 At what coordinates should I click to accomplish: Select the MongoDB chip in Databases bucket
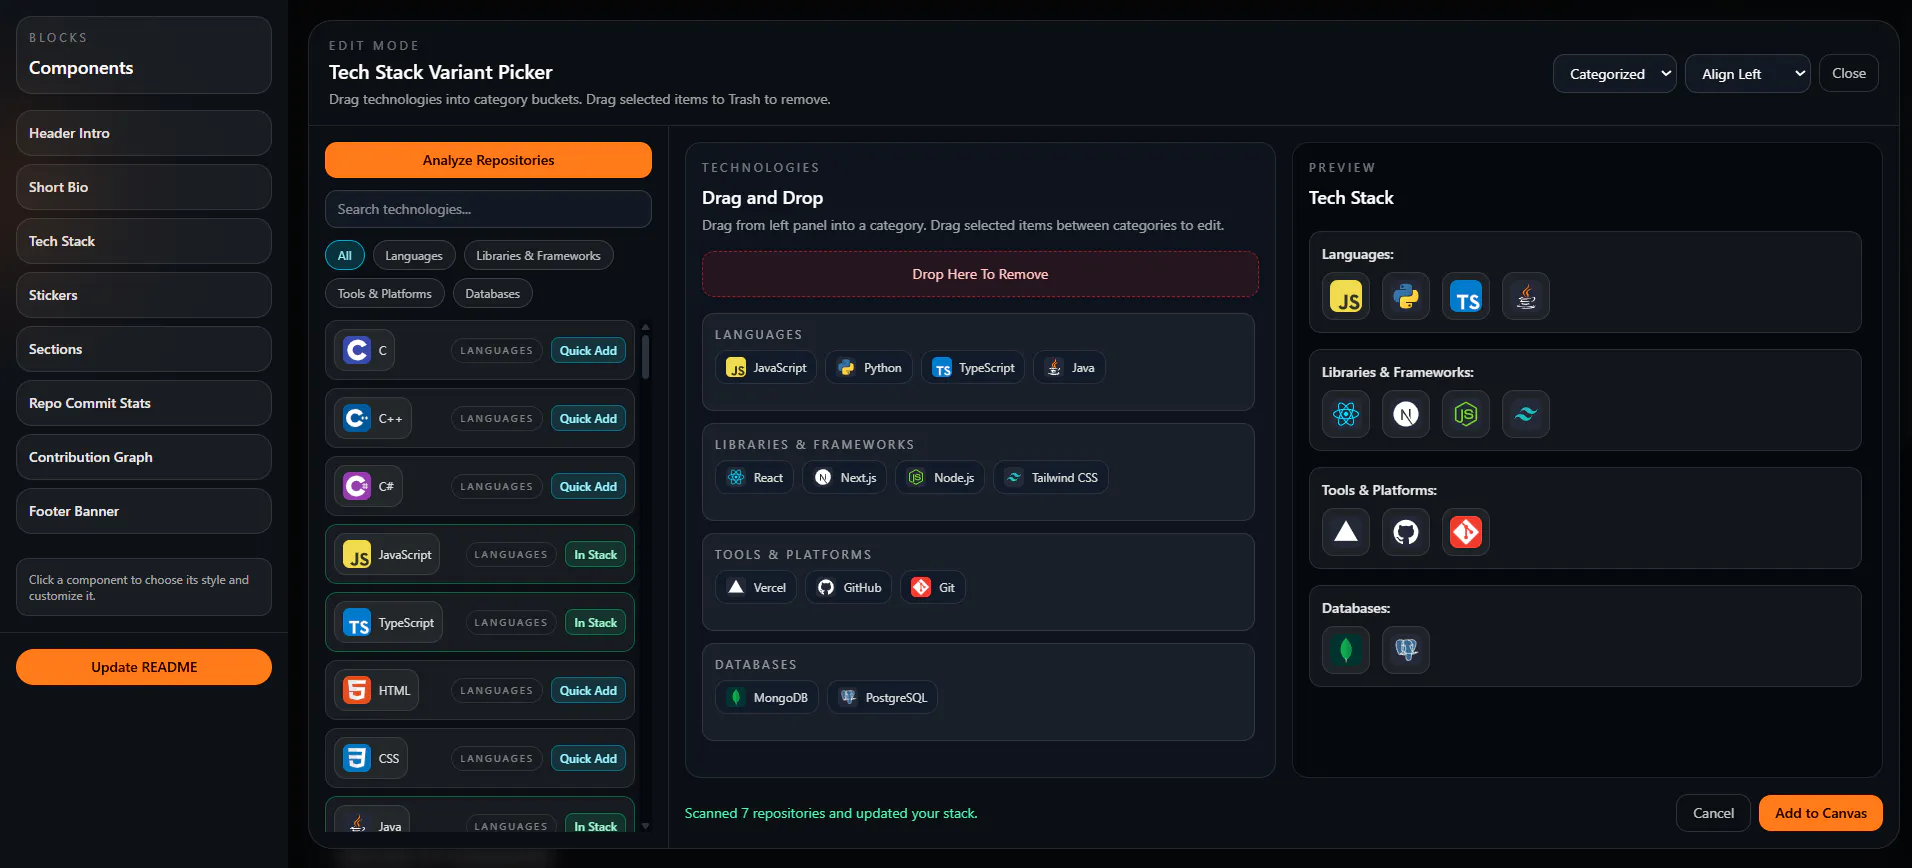point(767,698)
